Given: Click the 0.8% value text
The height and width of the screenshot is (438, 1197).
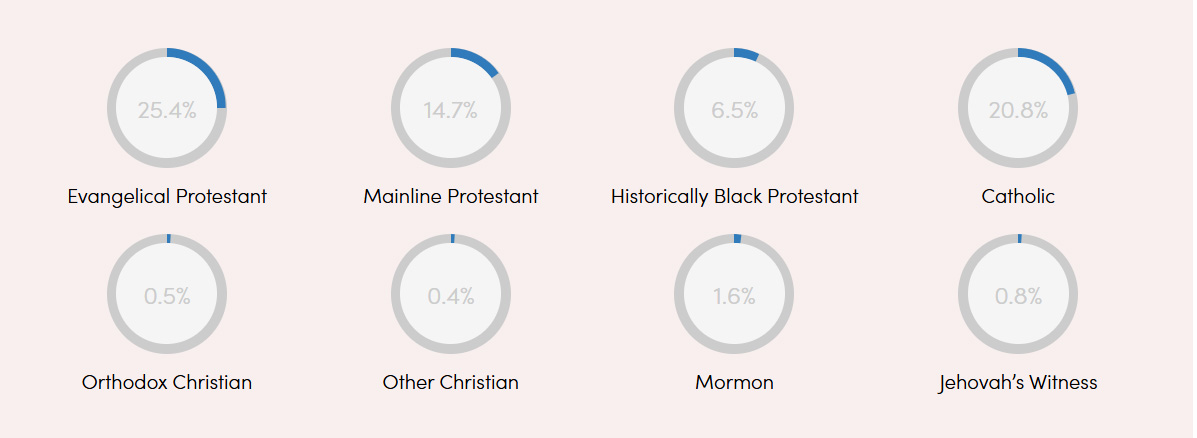Looking at the screenshot, I should 1018,296.
